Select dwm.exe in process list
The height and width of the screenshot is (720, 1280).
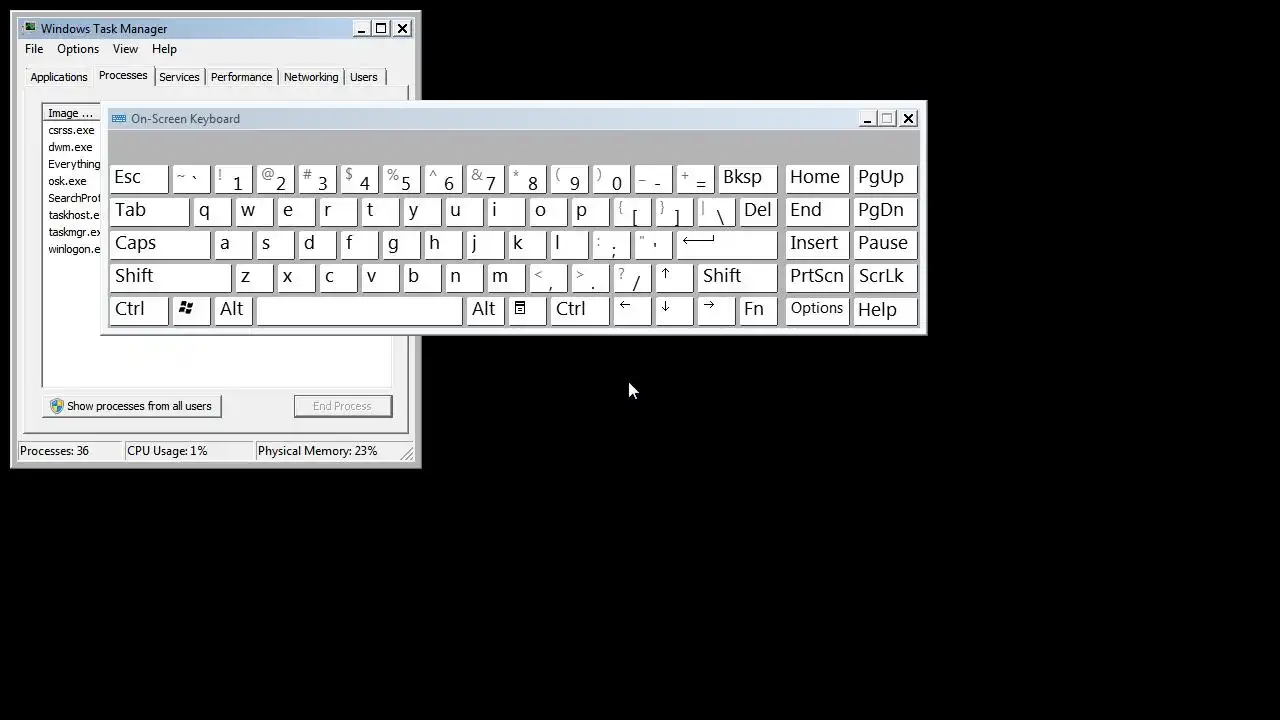[x=72, y=147]
